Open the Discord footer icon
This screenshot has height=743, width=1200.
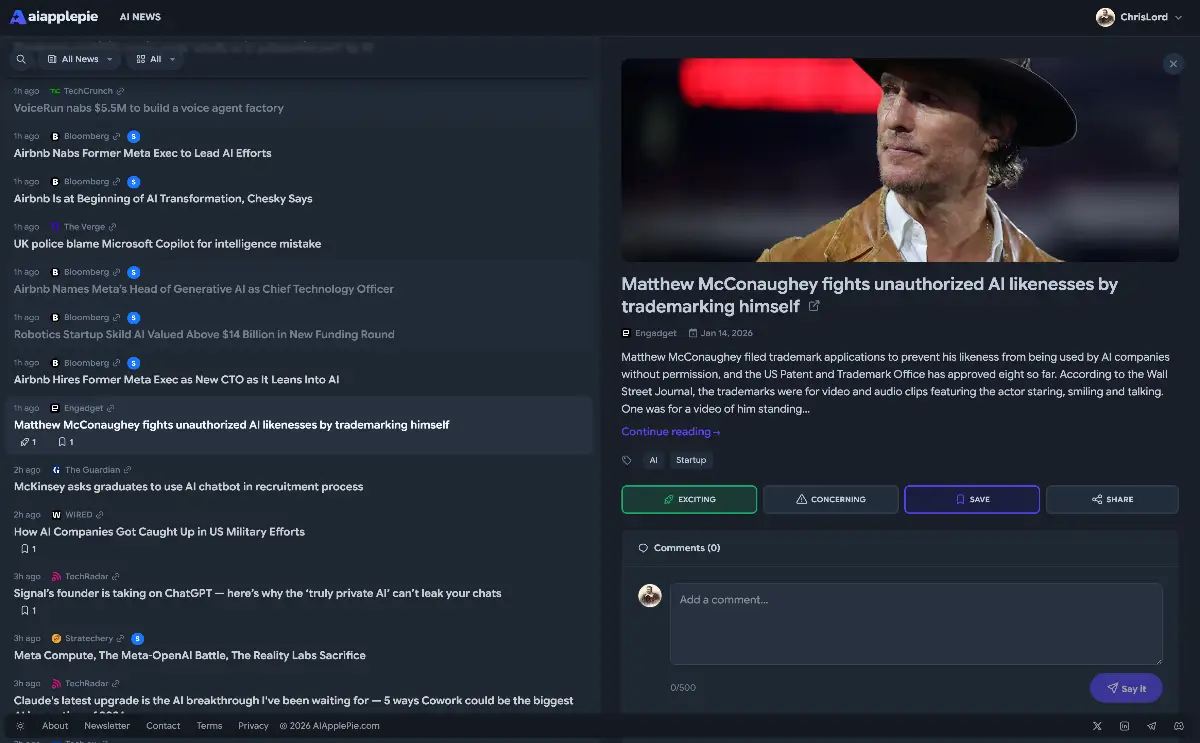tap(1179, 726)
